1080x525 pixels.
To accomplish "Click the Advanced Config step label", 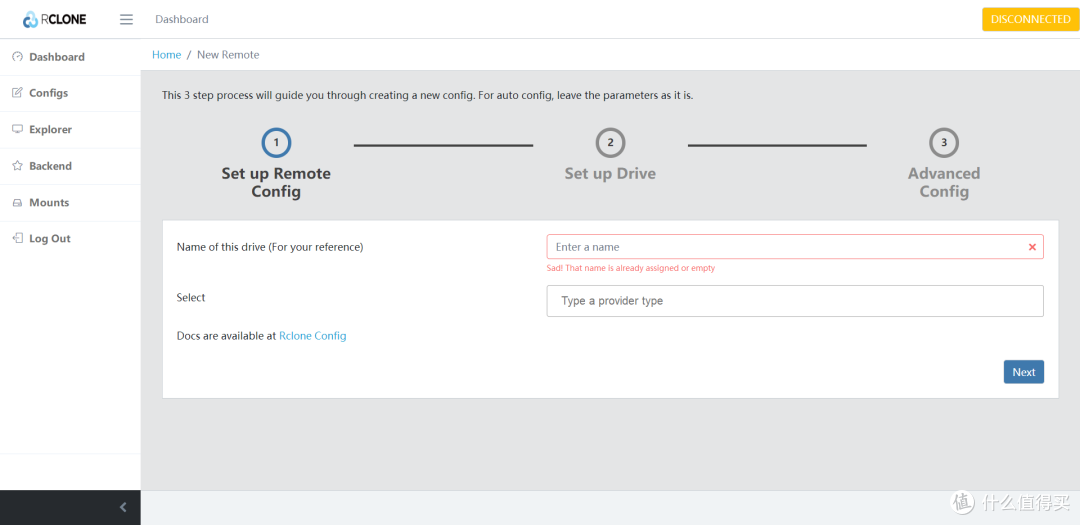I will [x=944, y=183].
